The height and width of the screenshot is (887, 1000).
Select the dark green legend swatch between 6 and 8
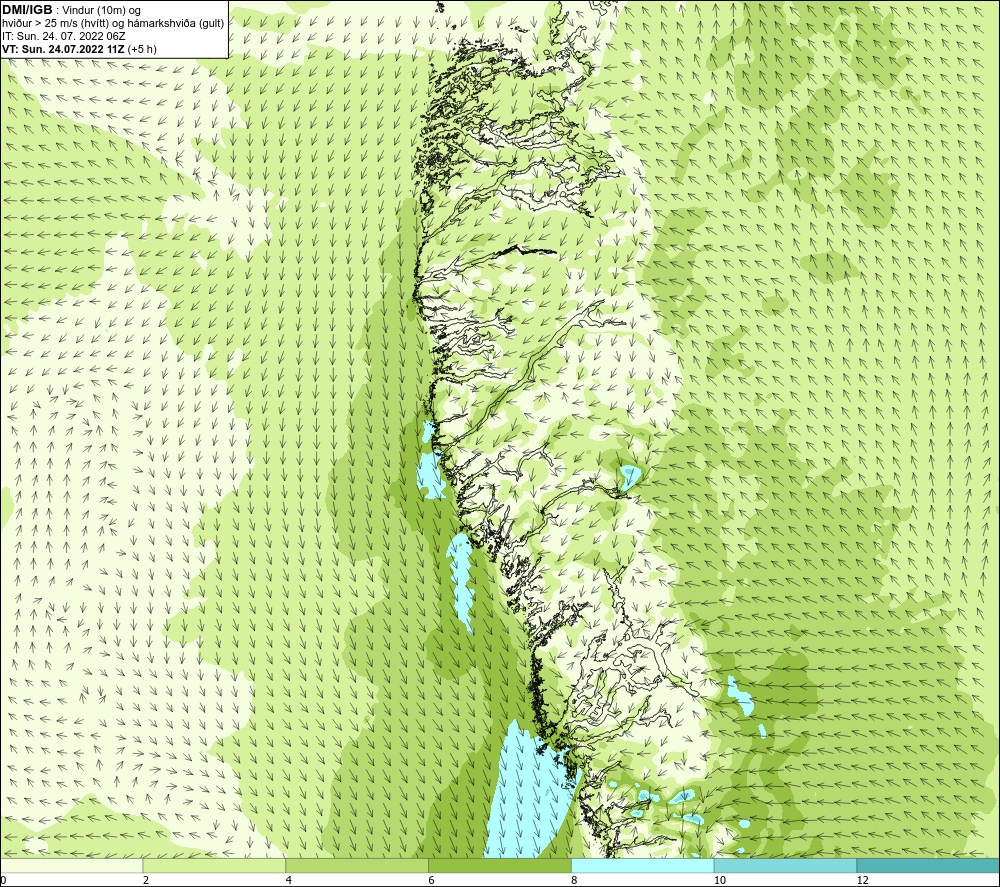coord(500,865)
